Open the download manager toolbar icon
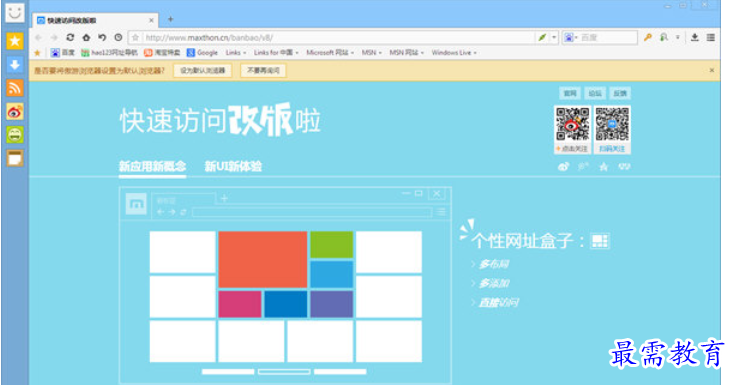Image resolution: width=733 pixels, height=385 pixels. 695,37
